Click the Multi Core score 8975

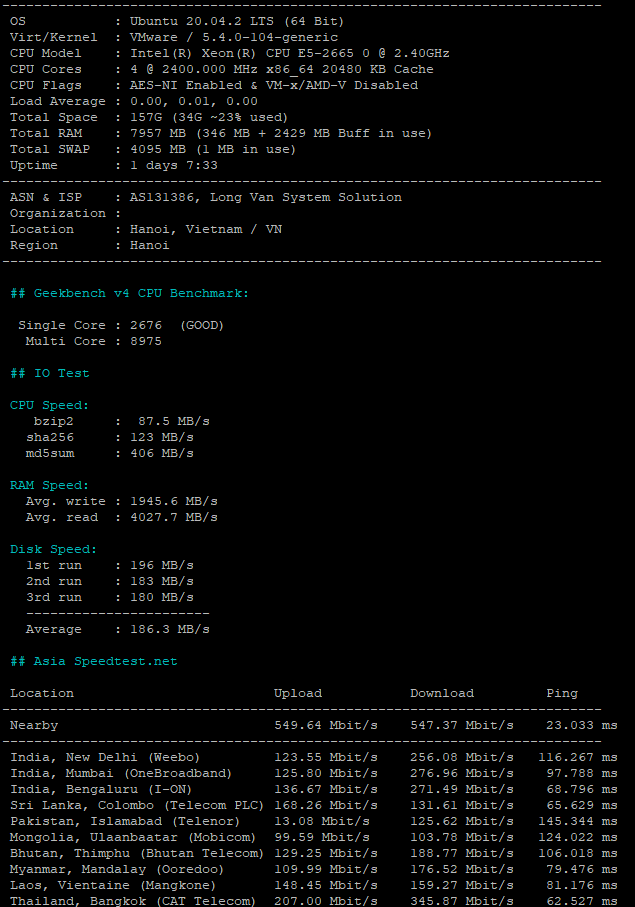click(x=146, y=341)
